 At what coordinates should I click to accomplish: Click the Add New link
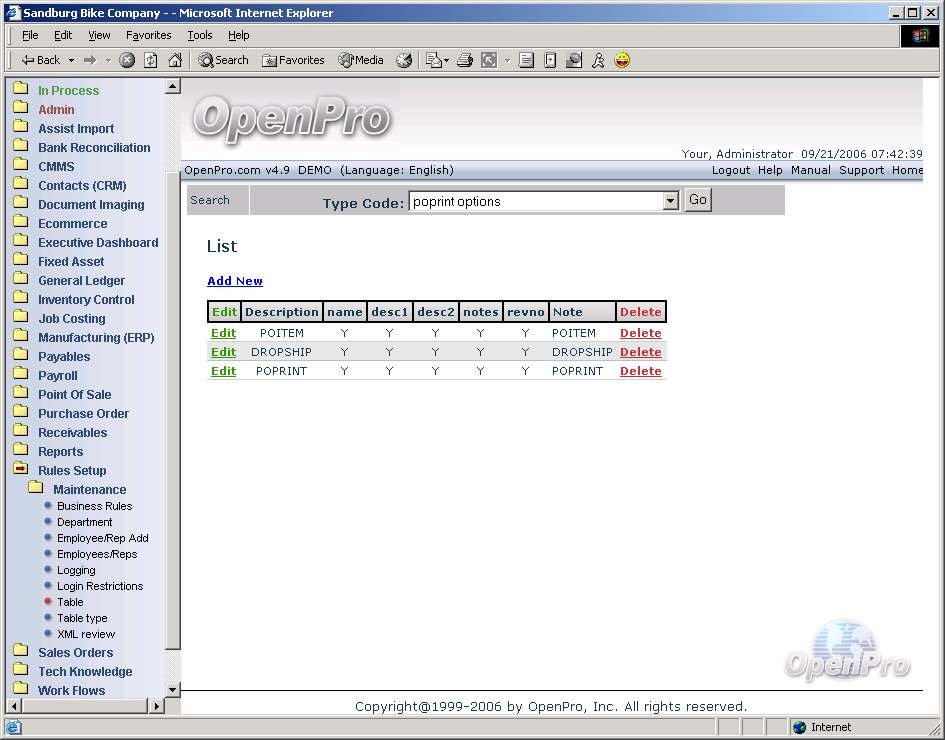235,281
